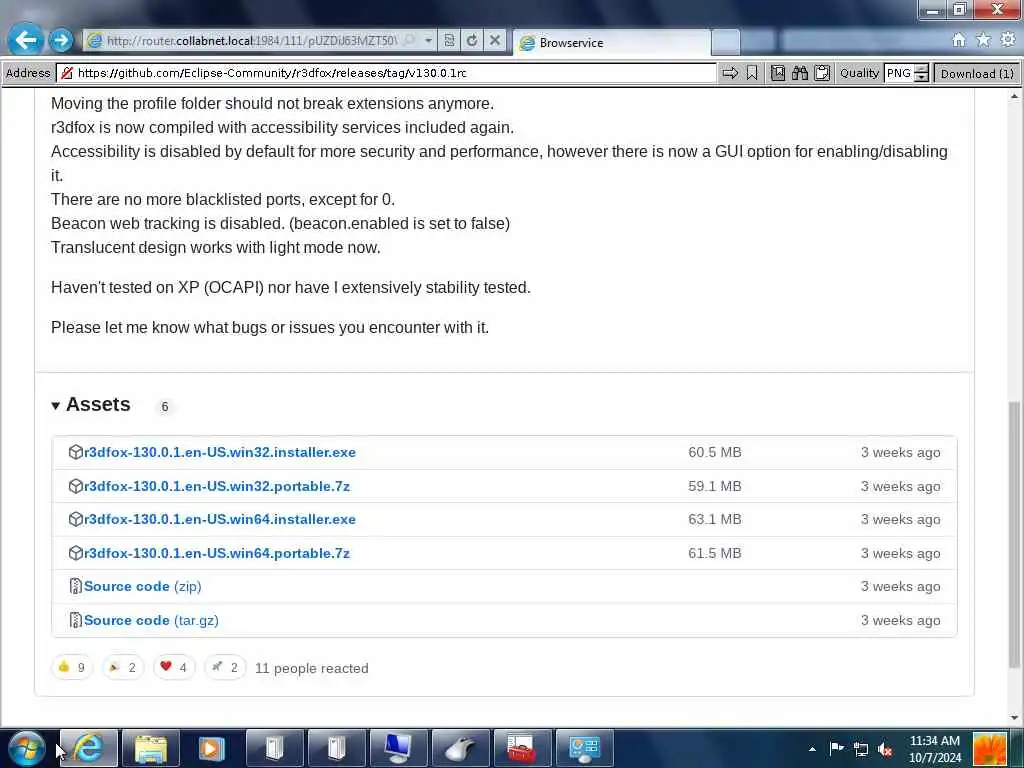
Task: Toggle the thumbs up reaction (9)
Action: (x=72, y=667)
